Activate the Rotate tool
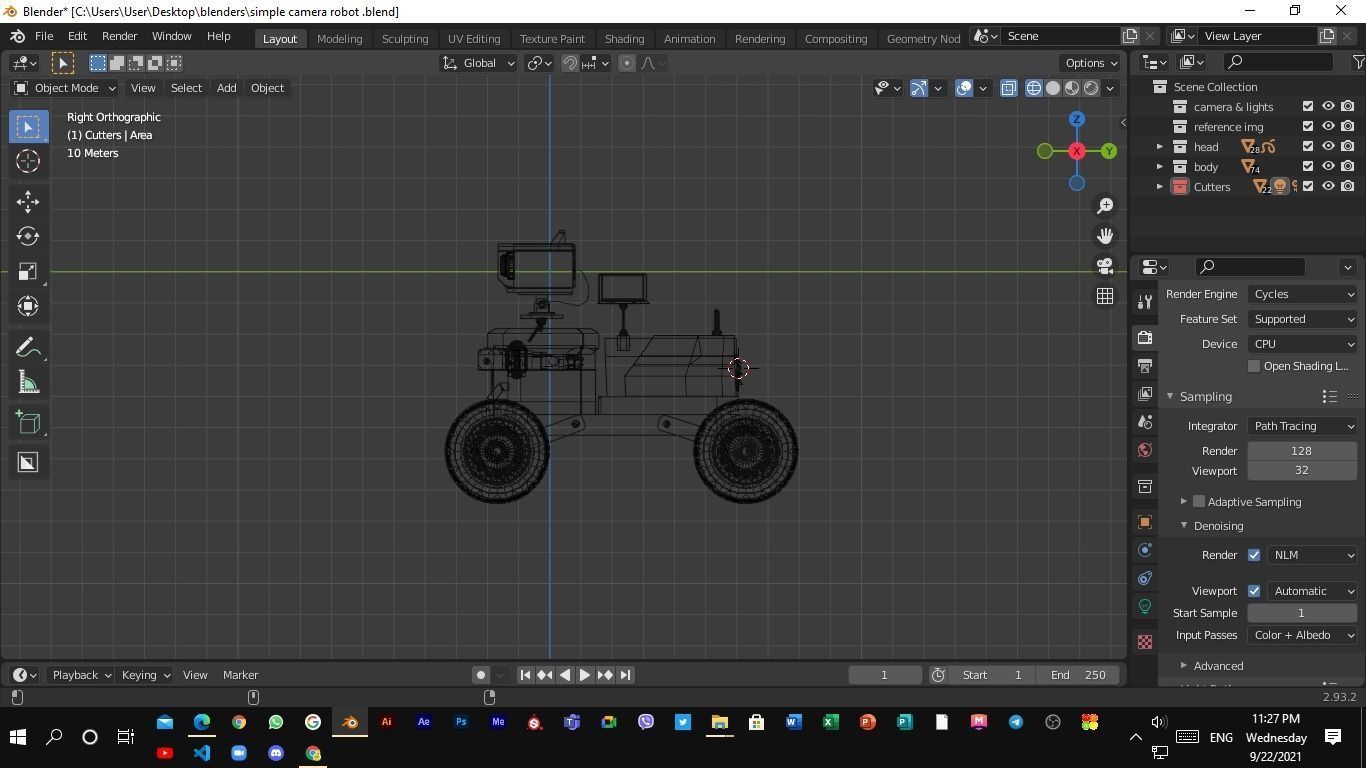1366x768 pixels. pos(28,236)
